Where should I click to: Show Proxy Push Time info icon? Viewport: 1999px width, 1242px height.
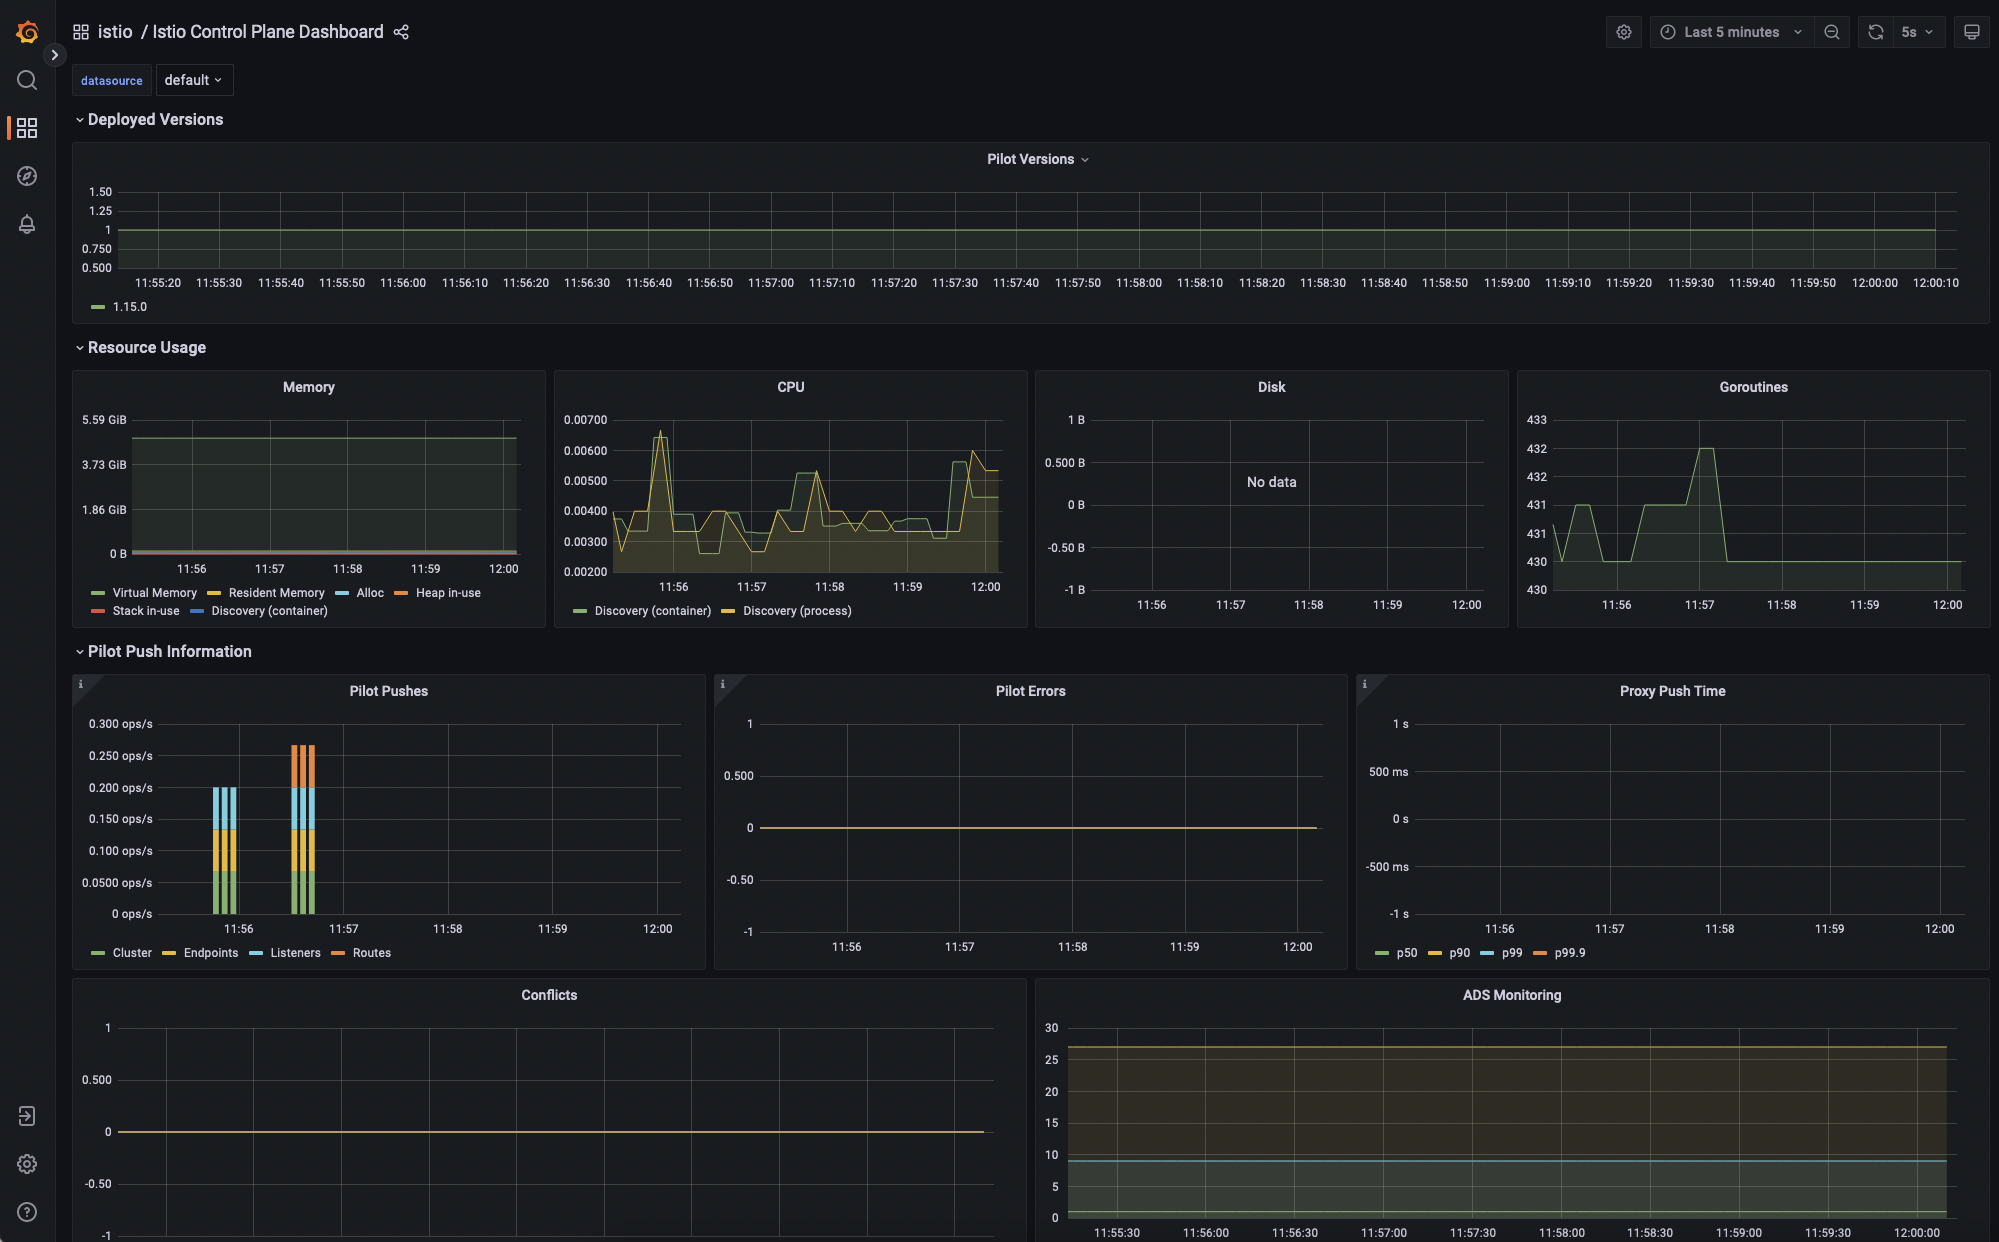tap(1365, 684)
